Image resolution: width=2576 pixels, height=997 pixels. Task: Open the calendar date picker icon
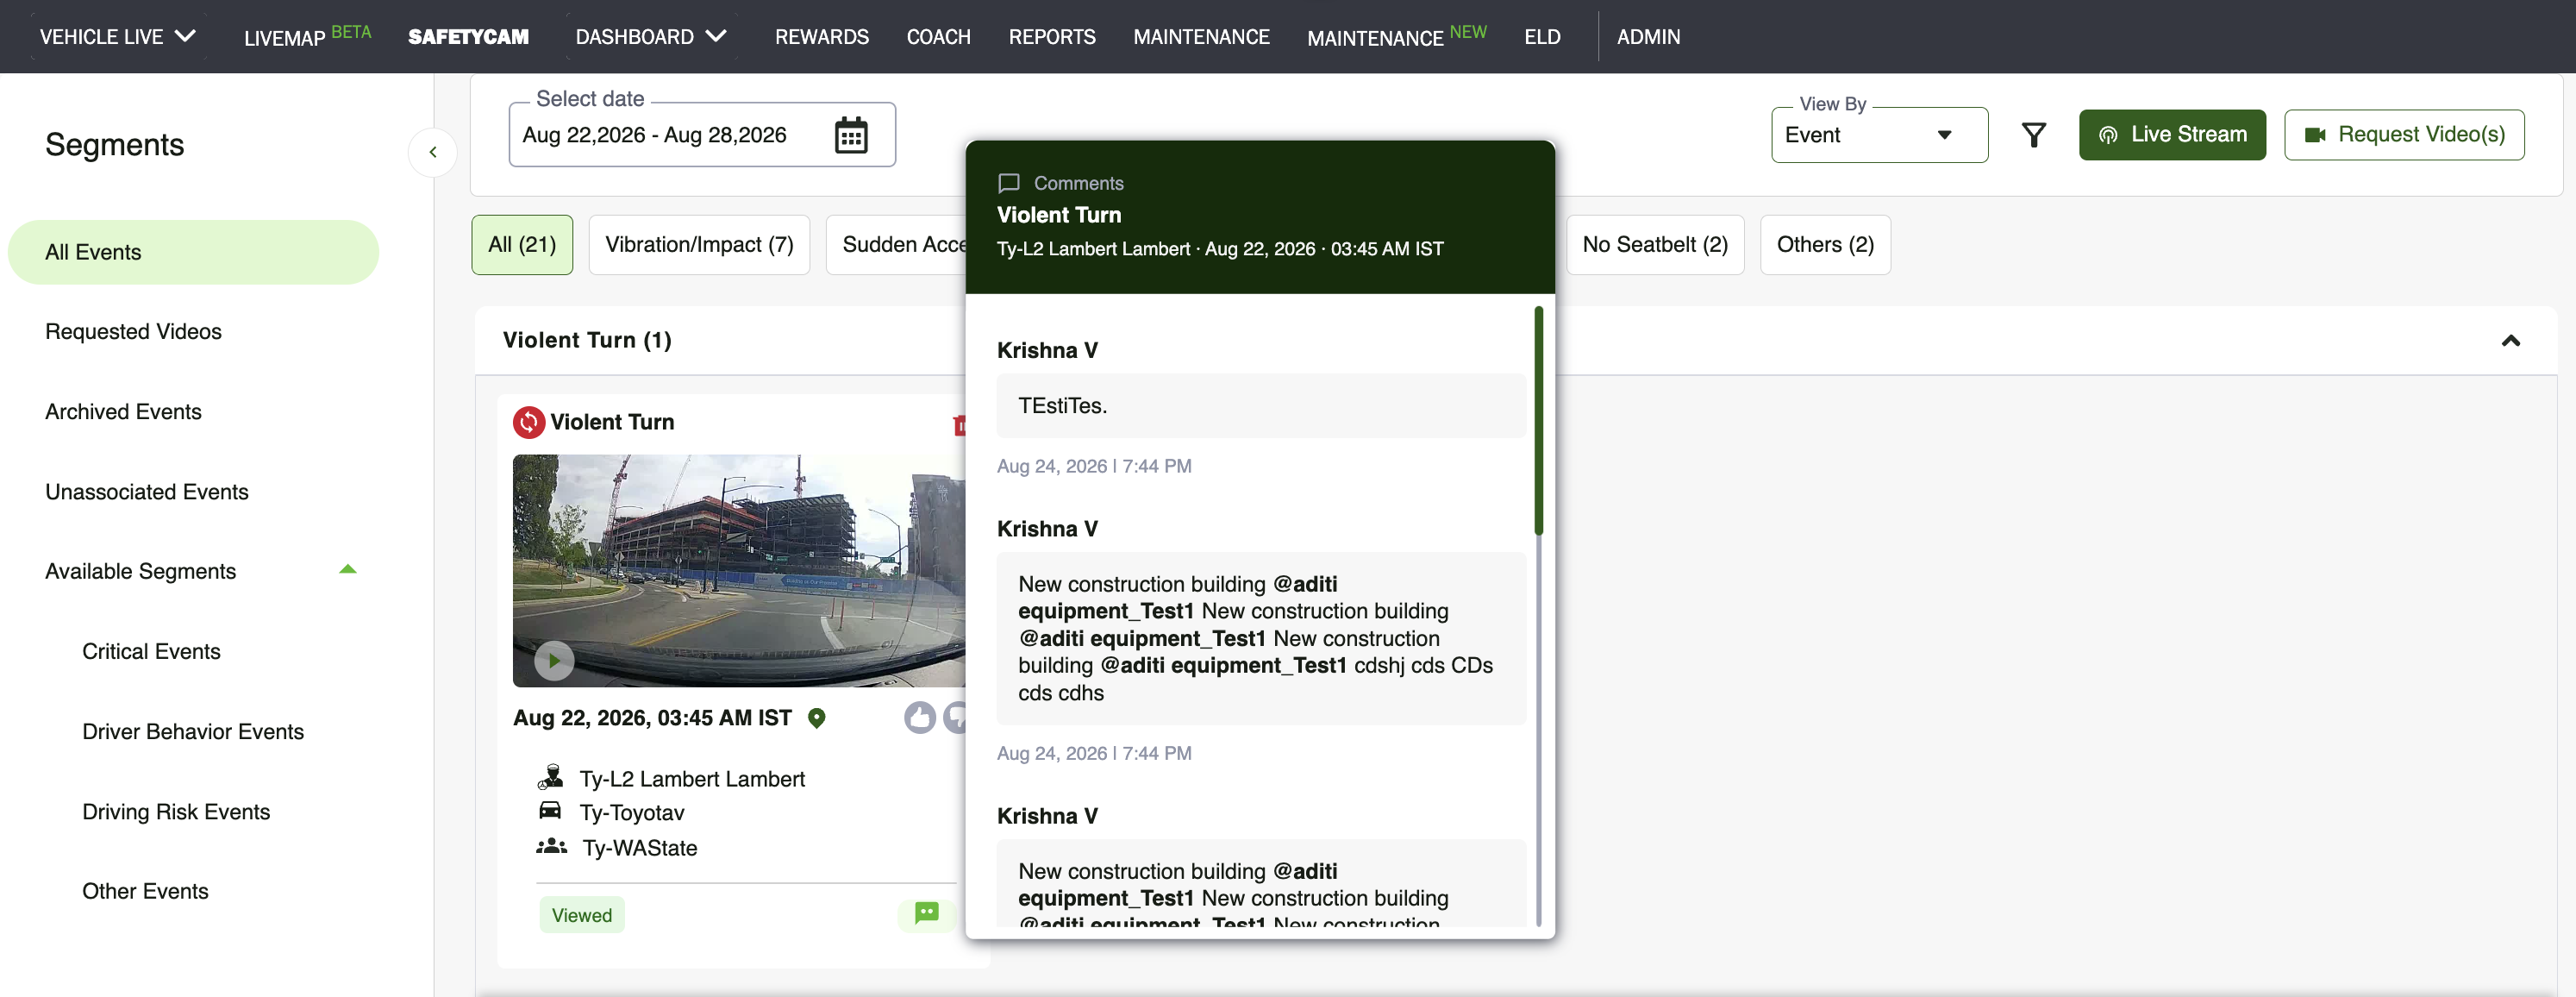pyautogui.click(x=851, y=135)
